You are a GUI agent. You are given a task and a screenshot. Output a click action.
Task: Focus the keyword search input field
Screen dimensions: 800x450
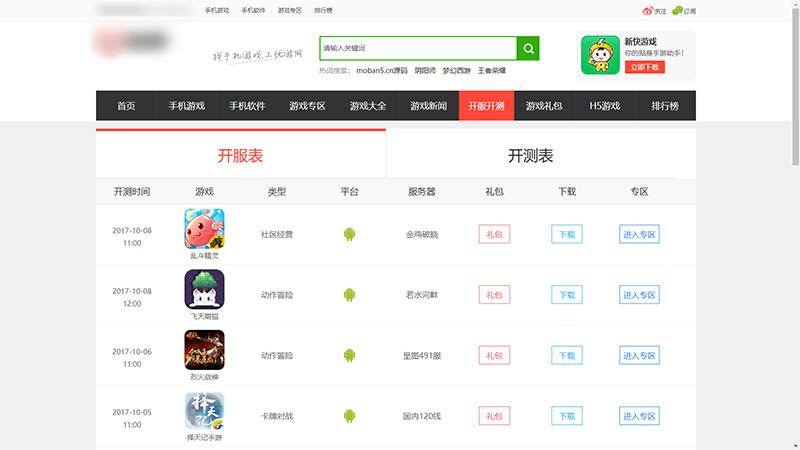pos(418,48)
